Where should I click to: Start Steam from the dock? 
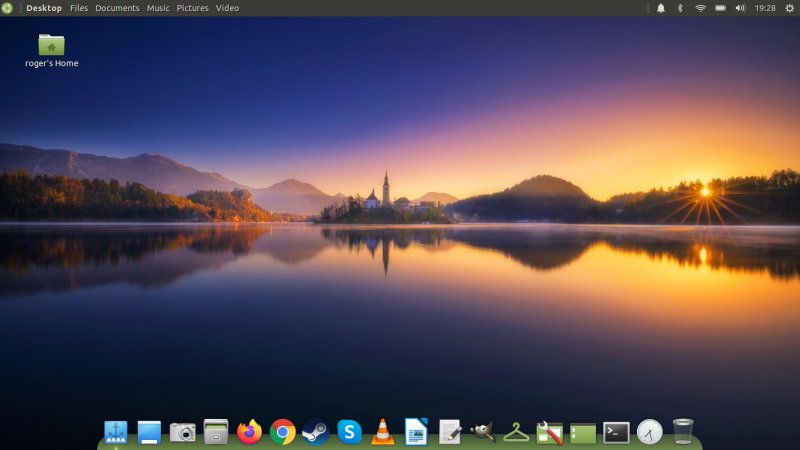(x=315, y=432)
